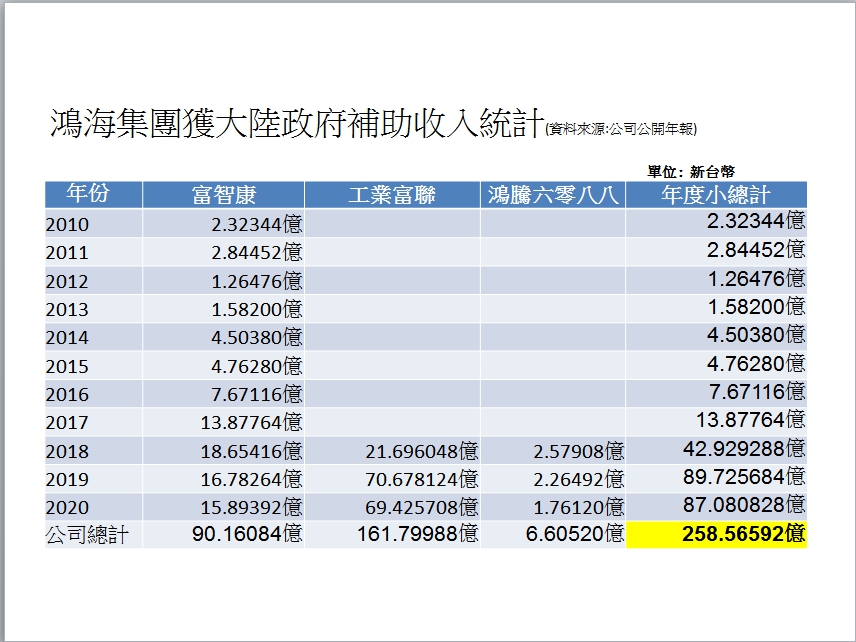Image resolution: width=856 pixels, height=642 pixels.
Task: Click the source note 資料來源:公司公開年報
Action: 621,129
